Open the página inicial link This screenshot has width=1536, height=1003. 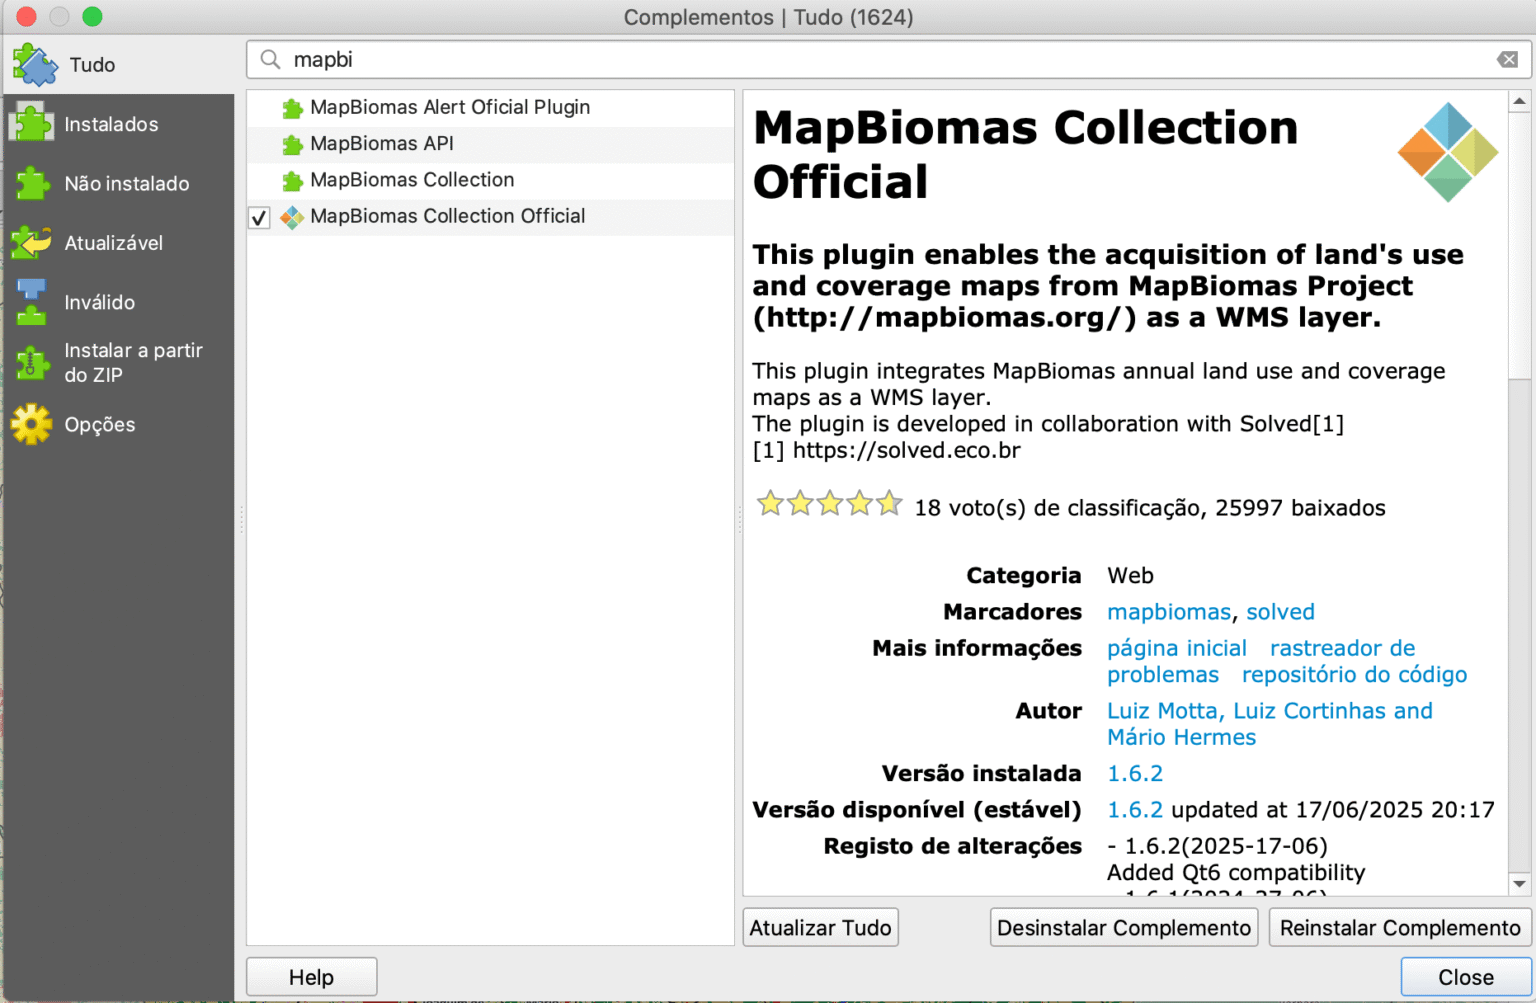pos(1176,648)
